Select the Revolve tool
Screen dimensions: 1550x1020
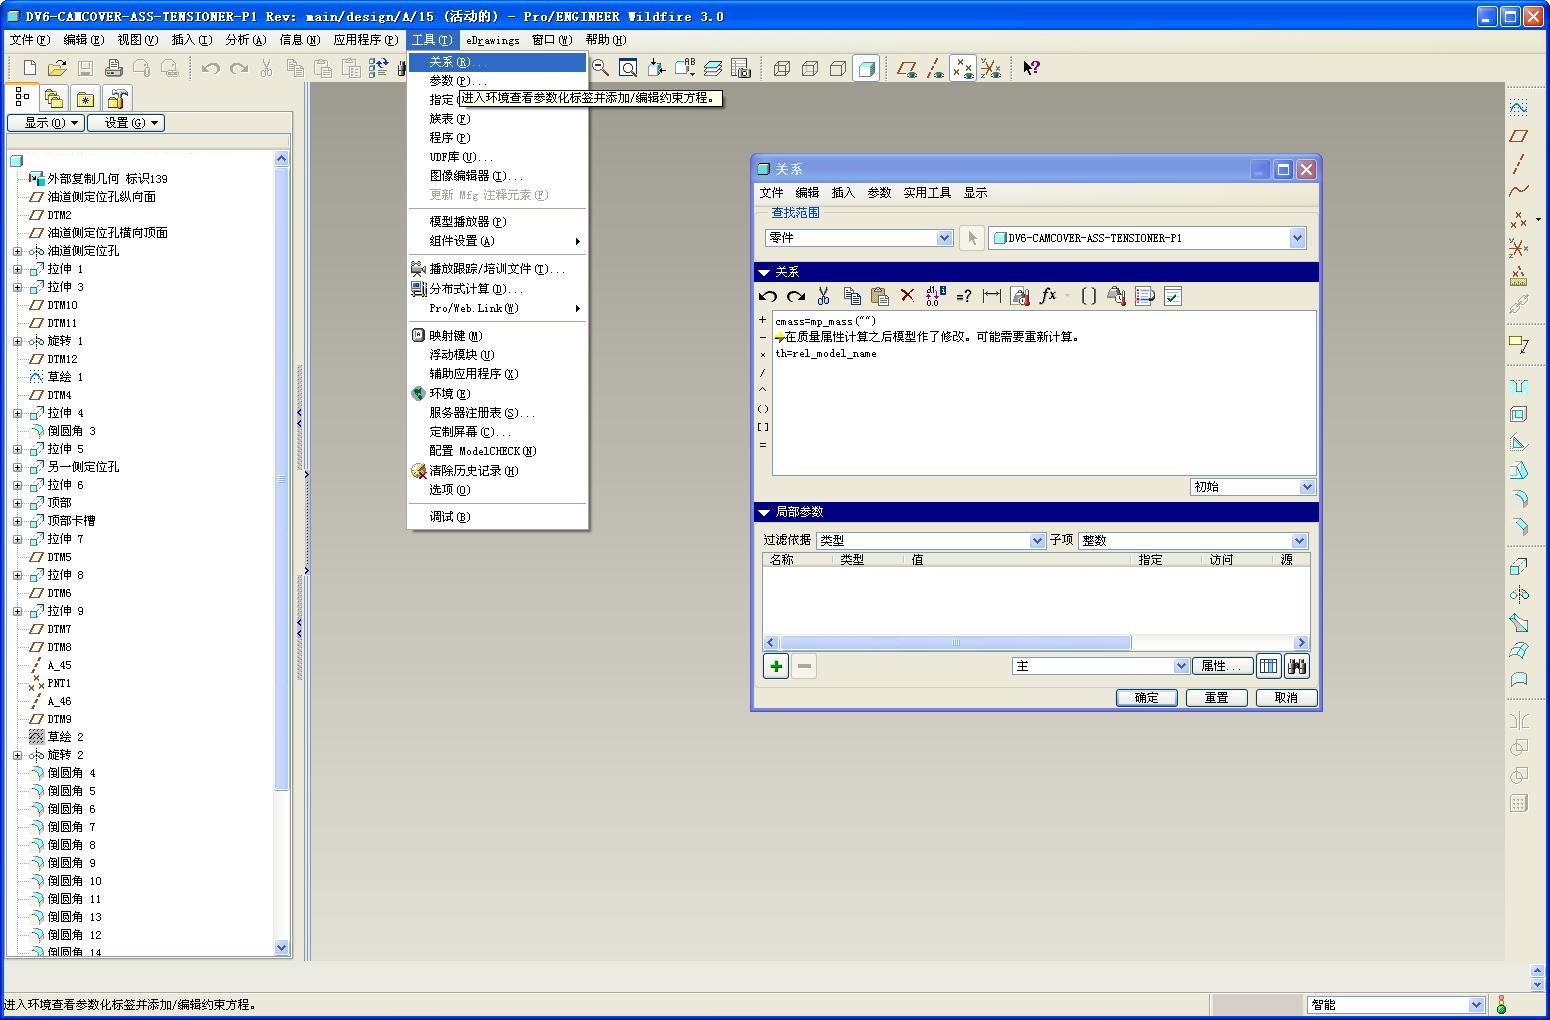[x=1518, y=595]
